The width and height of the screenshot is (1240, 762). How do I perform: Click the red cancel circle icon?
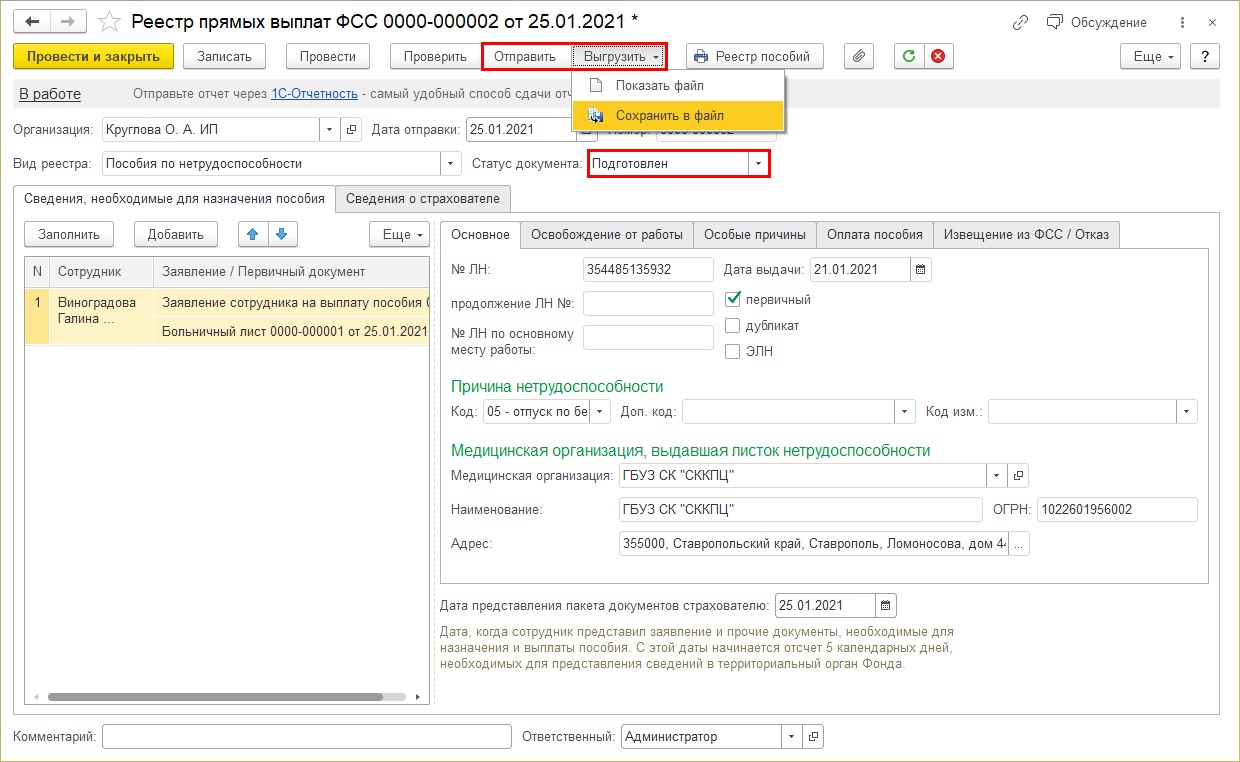937,57
